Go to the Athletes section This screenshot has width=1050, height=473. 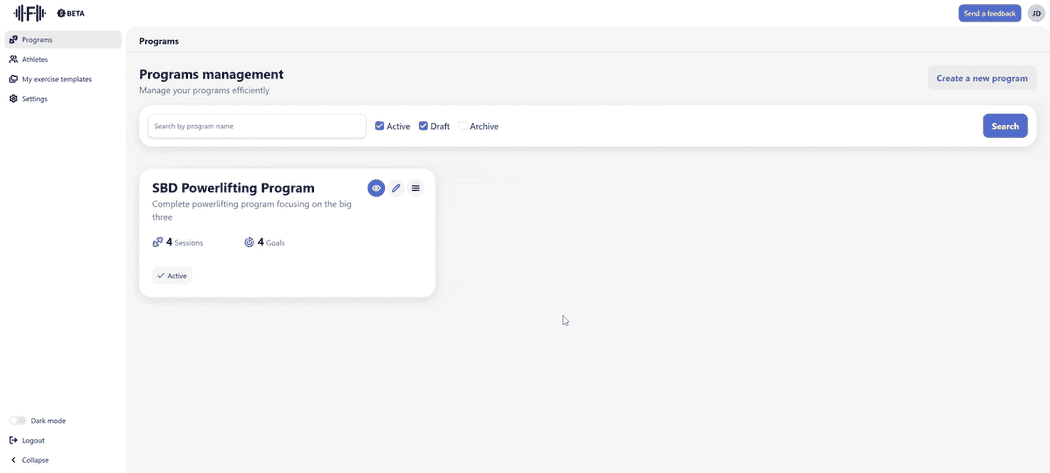click(34, 59)
